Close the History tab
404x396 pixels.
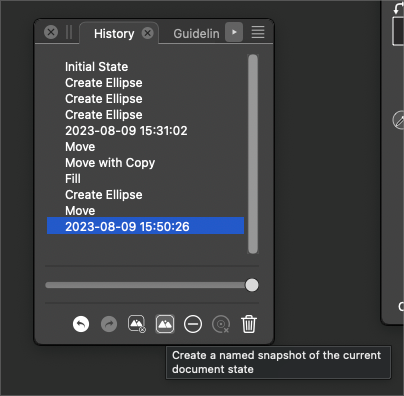click(x=147, y=33)
